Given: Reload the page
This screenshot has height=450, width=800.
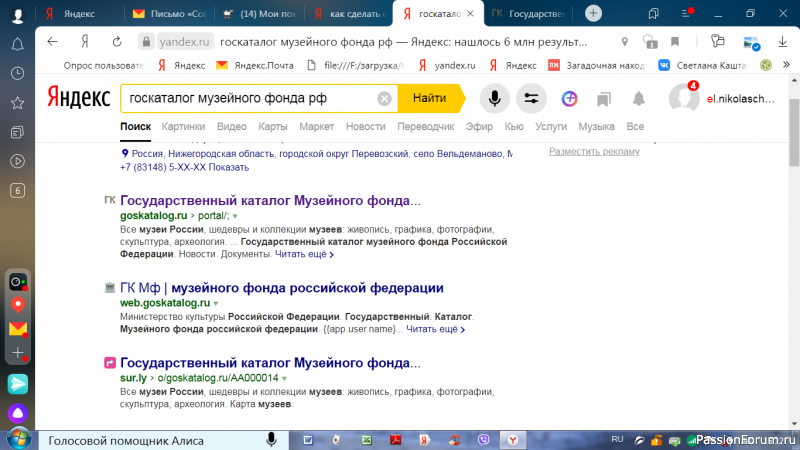Looking at the screenshot, I should pos(117,42).
